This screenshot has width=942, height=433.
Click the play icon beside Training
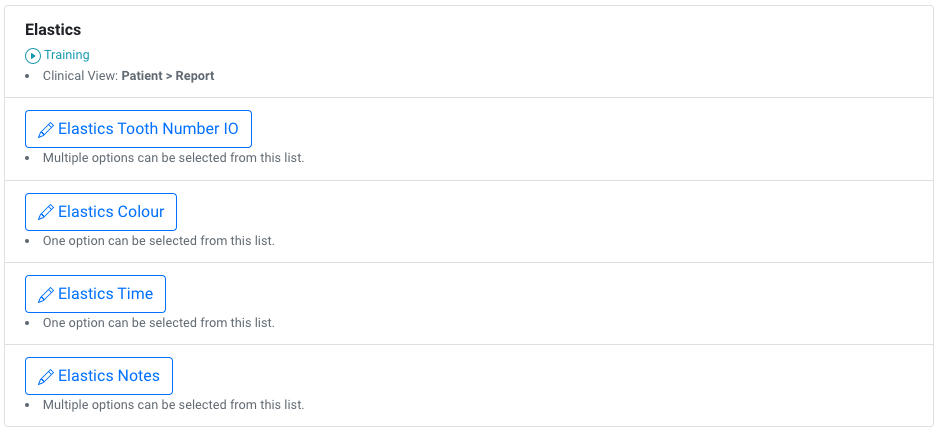coord(32,55)
